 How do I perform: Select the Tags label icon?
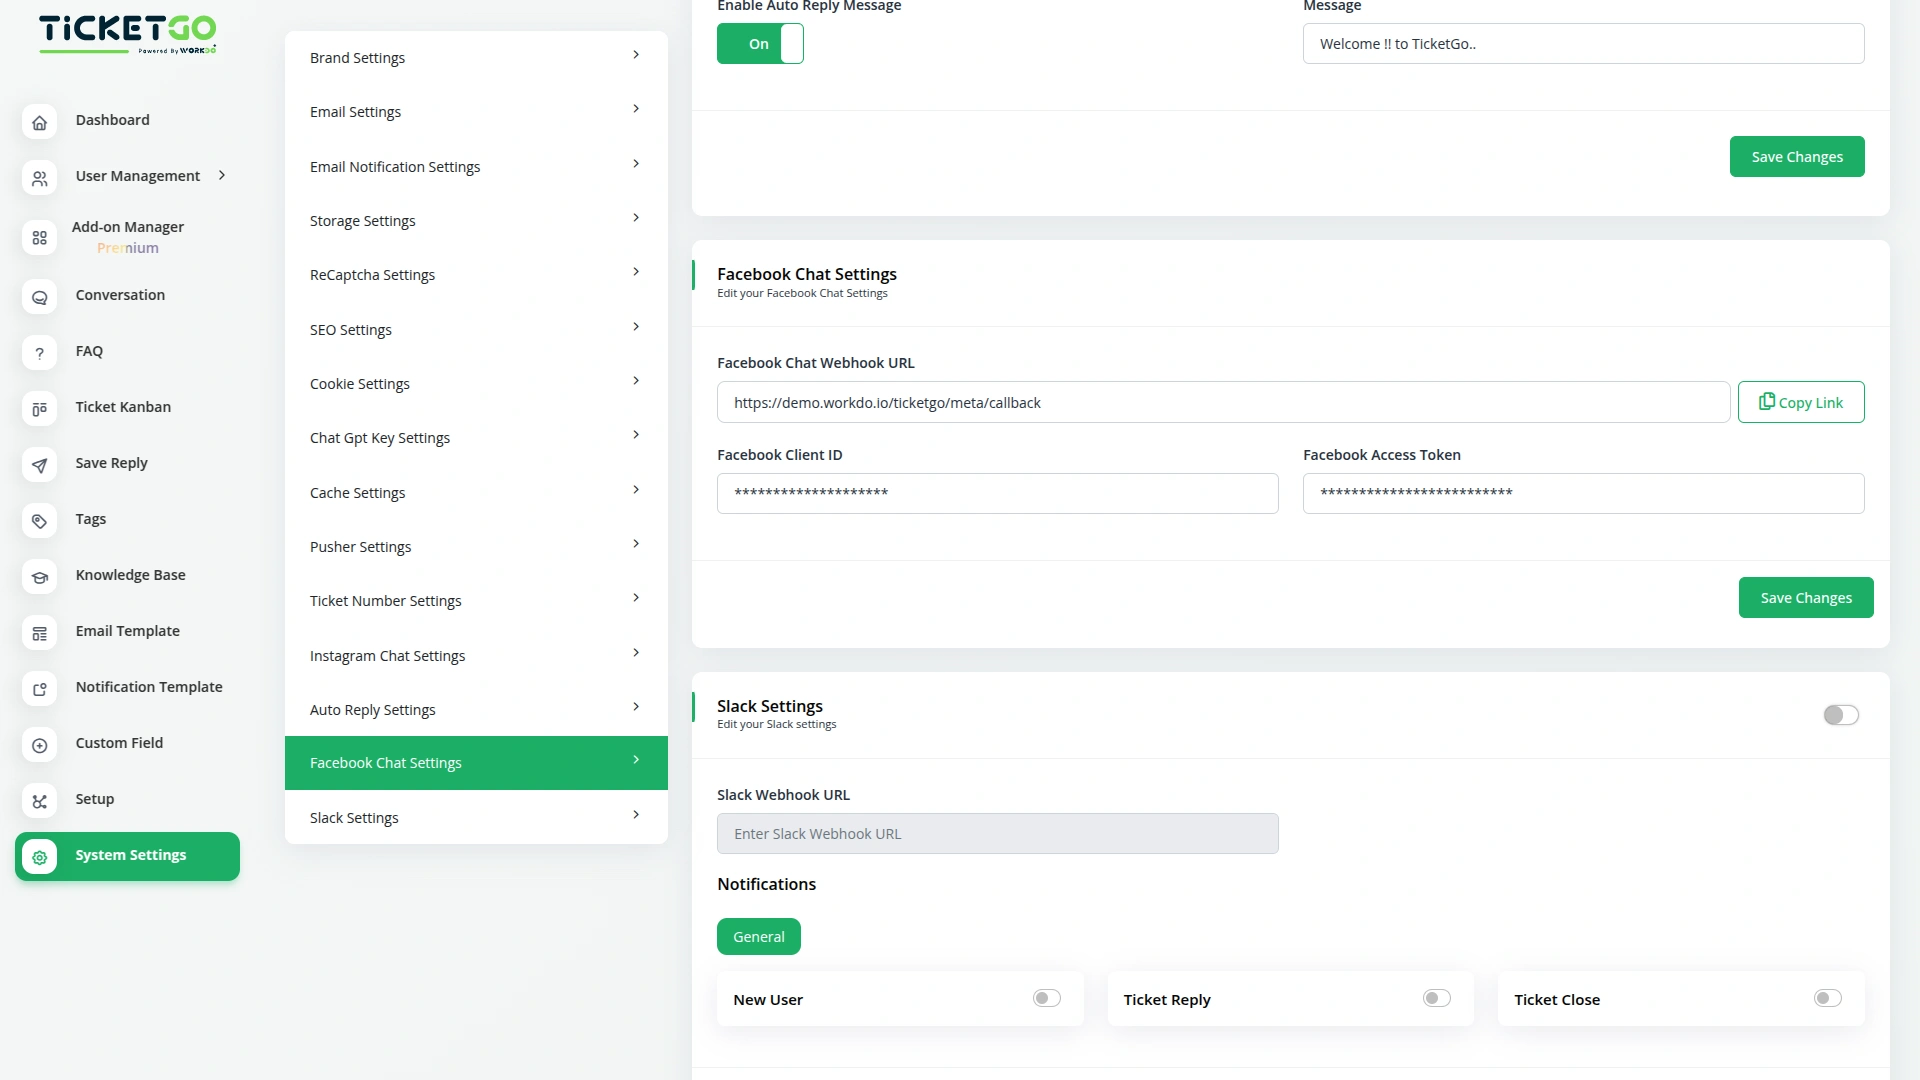pos(39,521)
